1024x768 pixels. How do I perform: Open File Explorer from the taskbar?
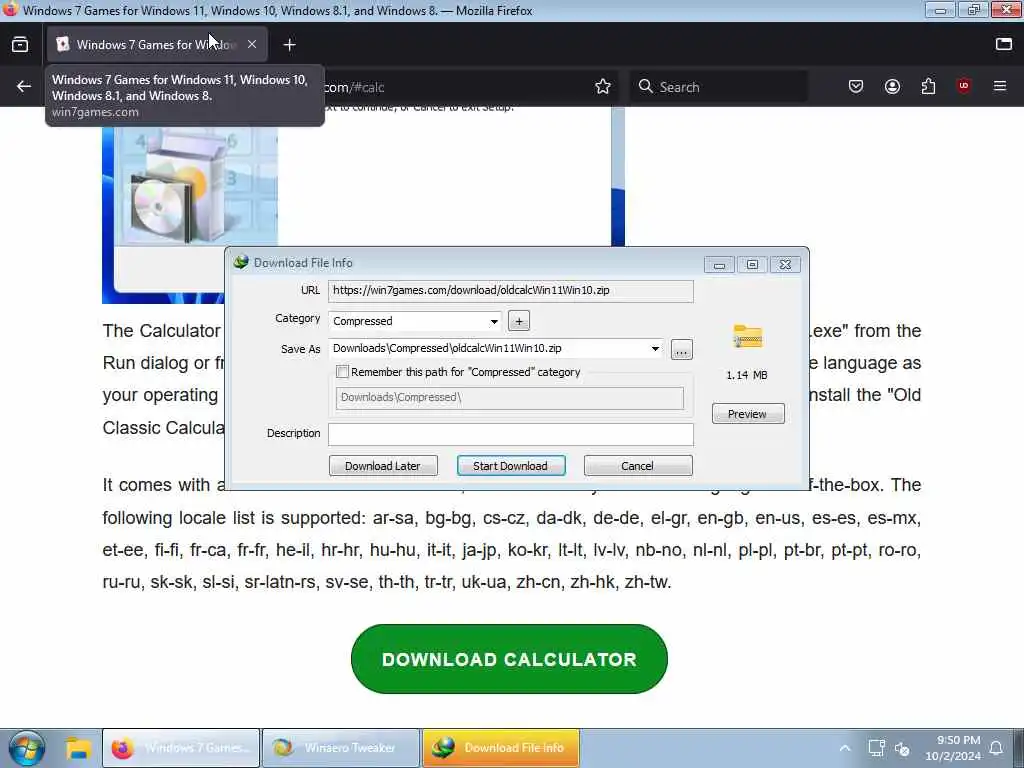(78, 748)
